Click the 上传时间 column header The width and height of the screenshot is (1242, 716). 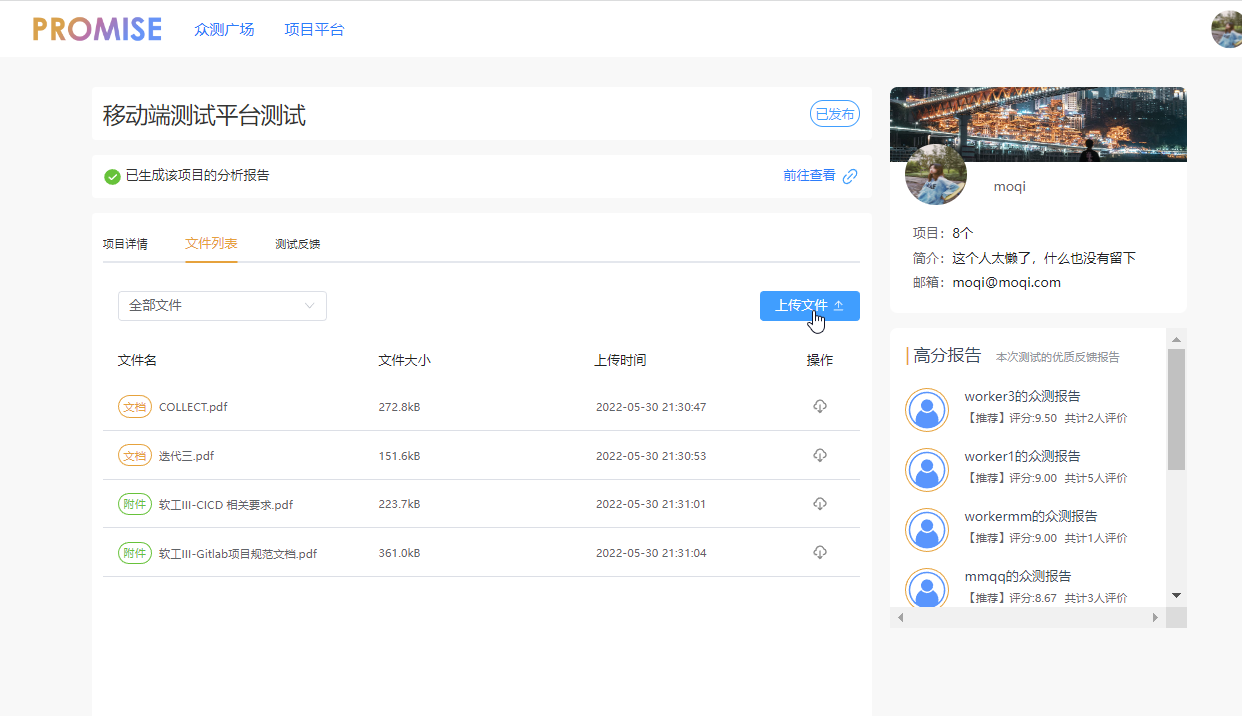point(620,360)
